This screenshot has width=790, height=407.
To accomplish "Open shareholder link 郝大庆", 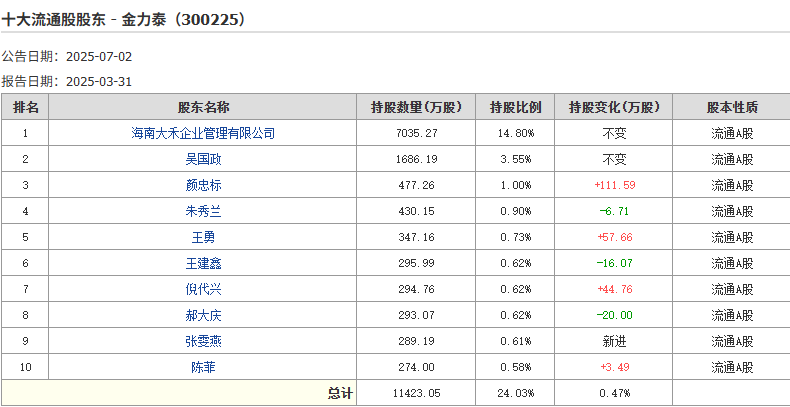I will (x=203, y=315).
